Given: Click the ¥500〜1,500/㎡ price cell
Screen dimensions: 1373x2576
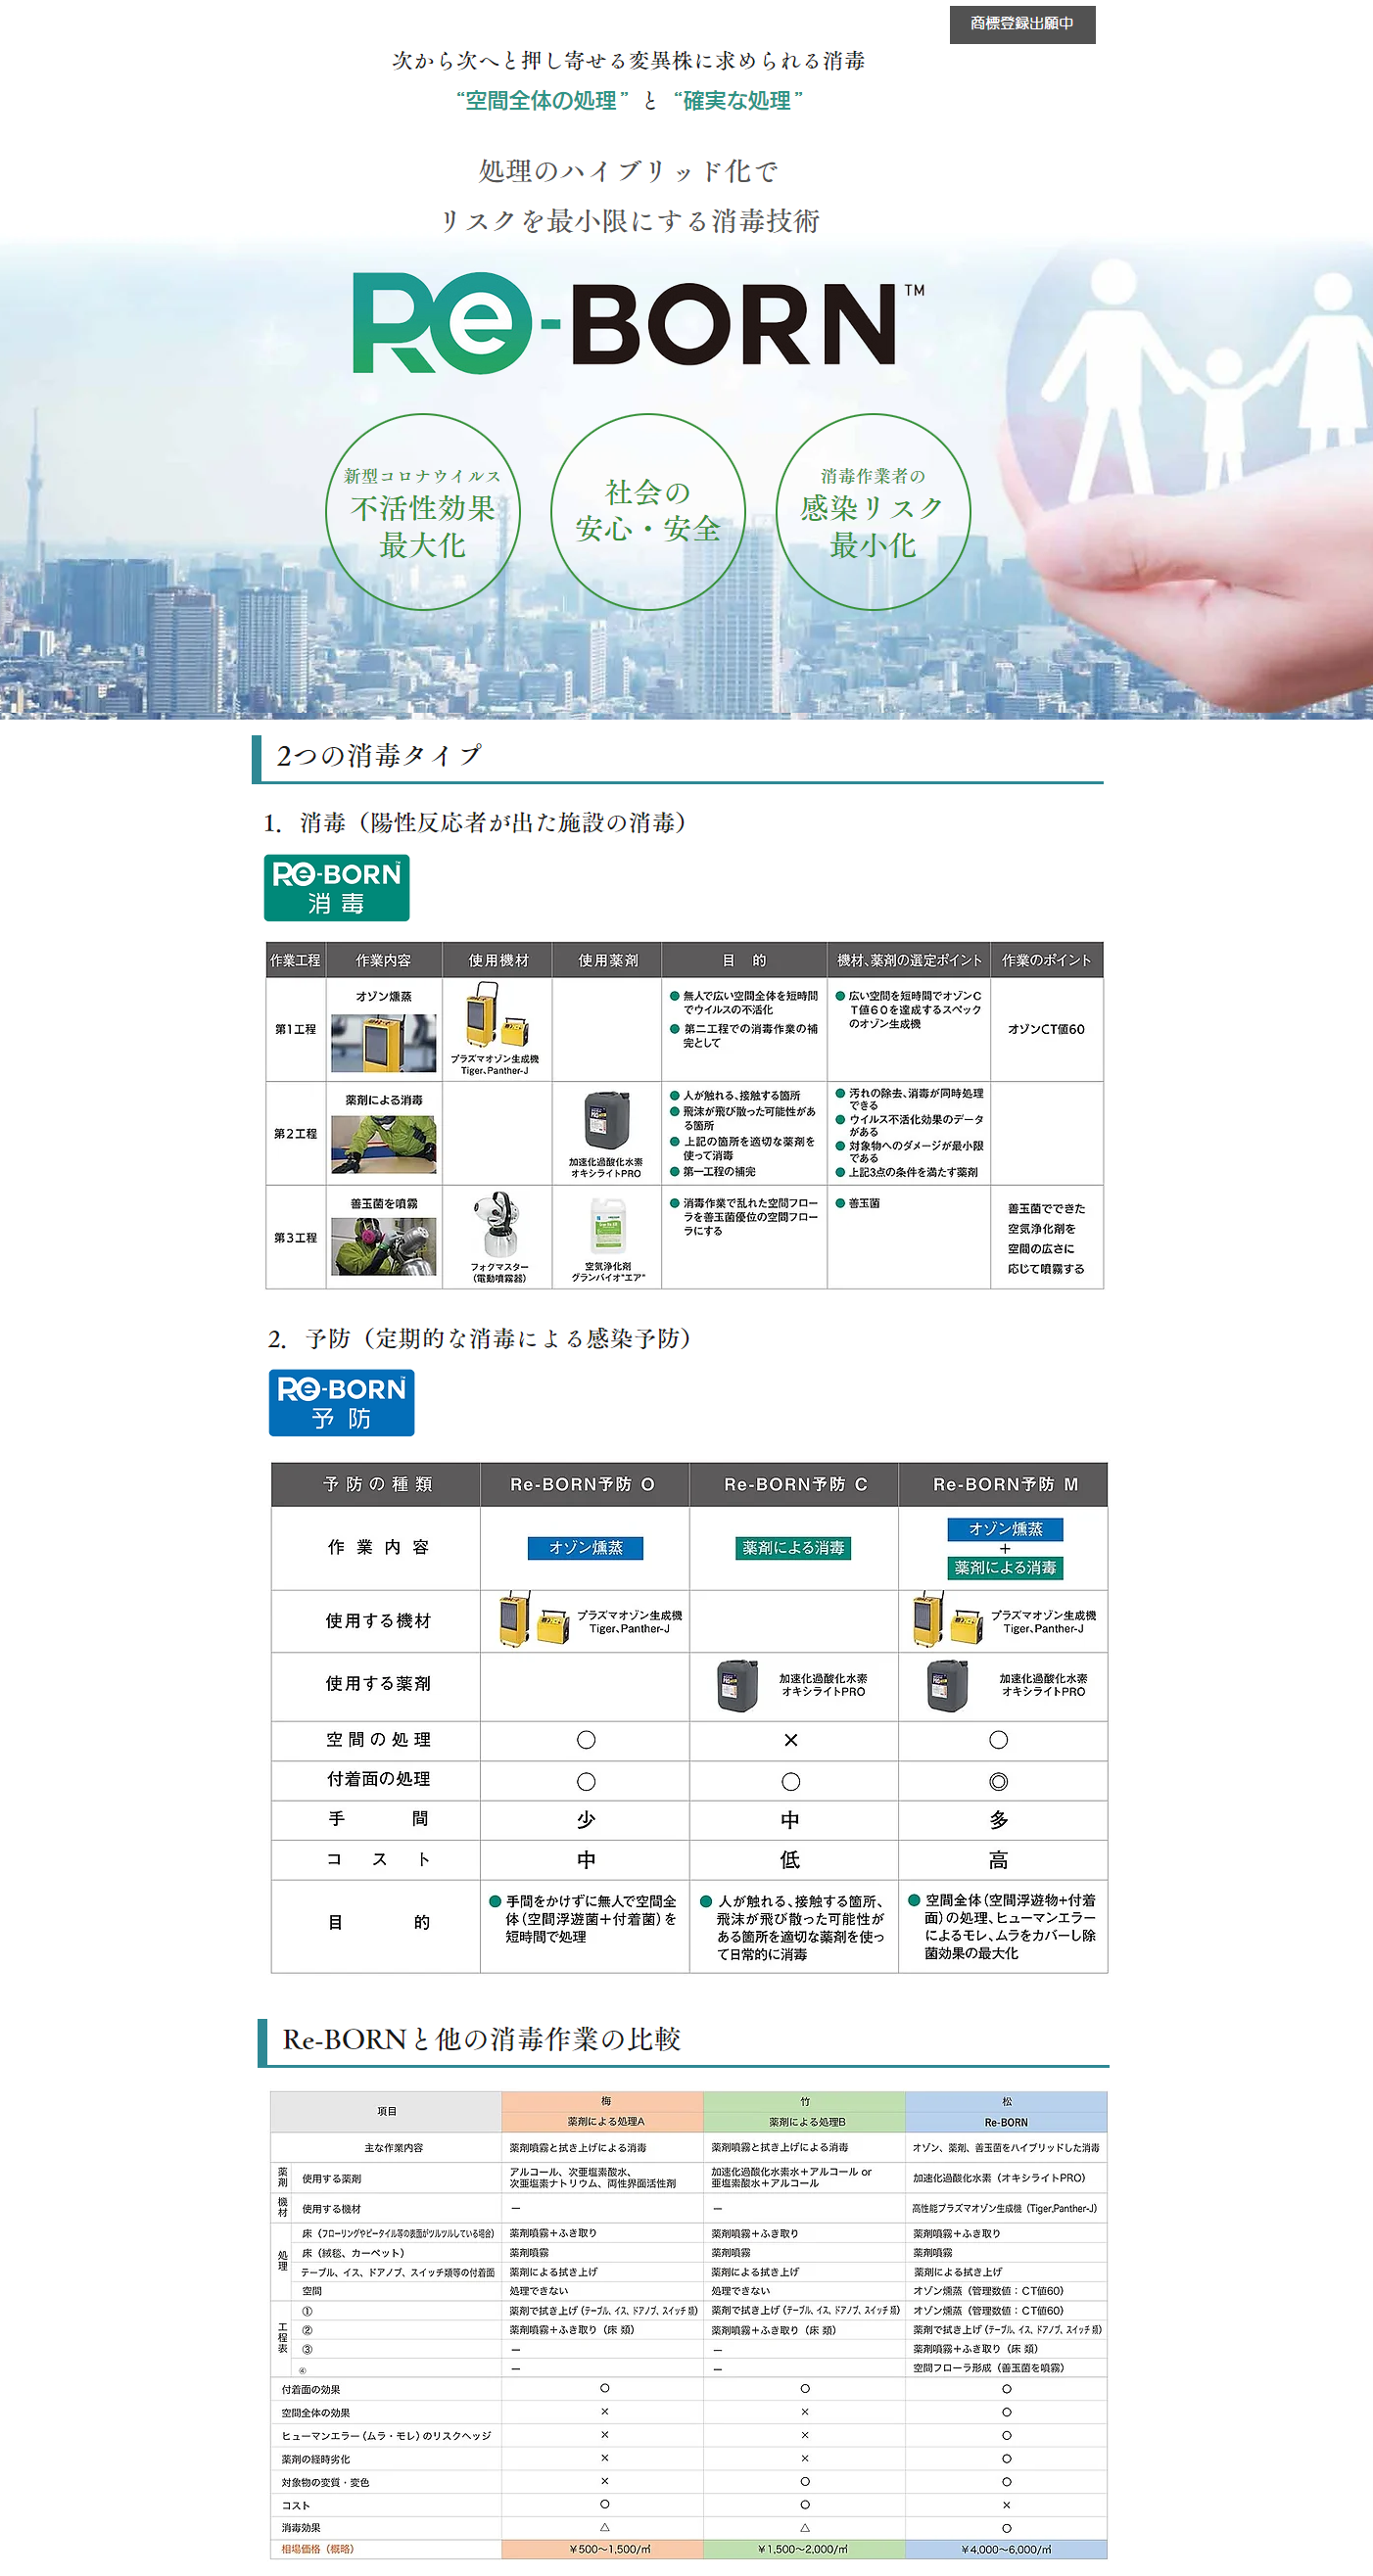Looking at the screenshot, I should pyautogui.click(x=602, y=2549).
